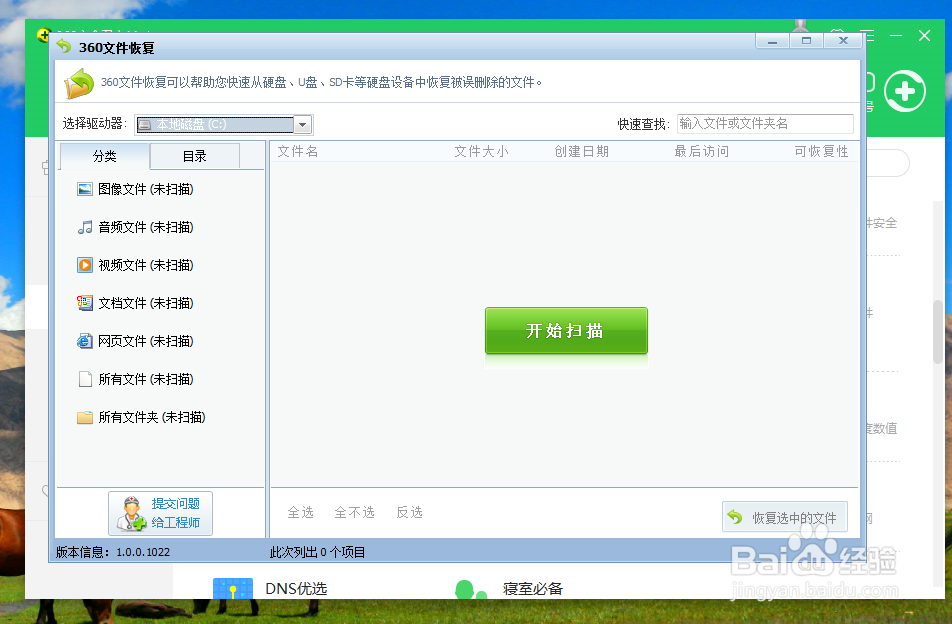
Task: Close the 360 main window behind
Action: 924,36
